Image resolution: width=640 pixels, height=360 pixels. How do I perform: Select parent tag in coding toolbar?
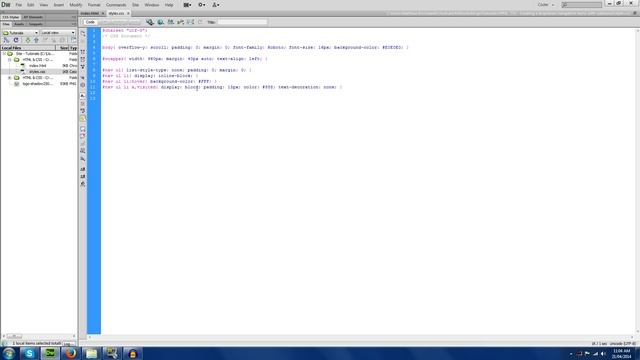83,77
